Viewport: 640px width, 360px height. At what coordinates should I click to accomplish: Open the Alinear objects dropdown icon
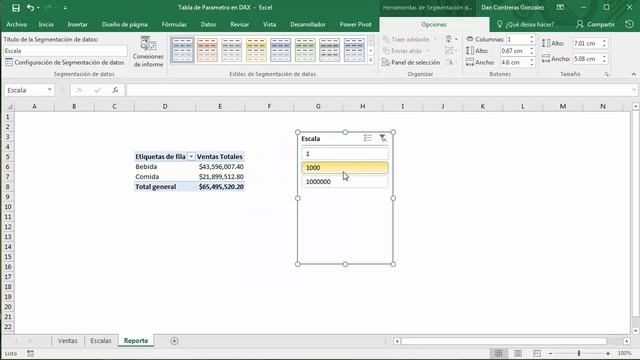[x=451, y=39]
